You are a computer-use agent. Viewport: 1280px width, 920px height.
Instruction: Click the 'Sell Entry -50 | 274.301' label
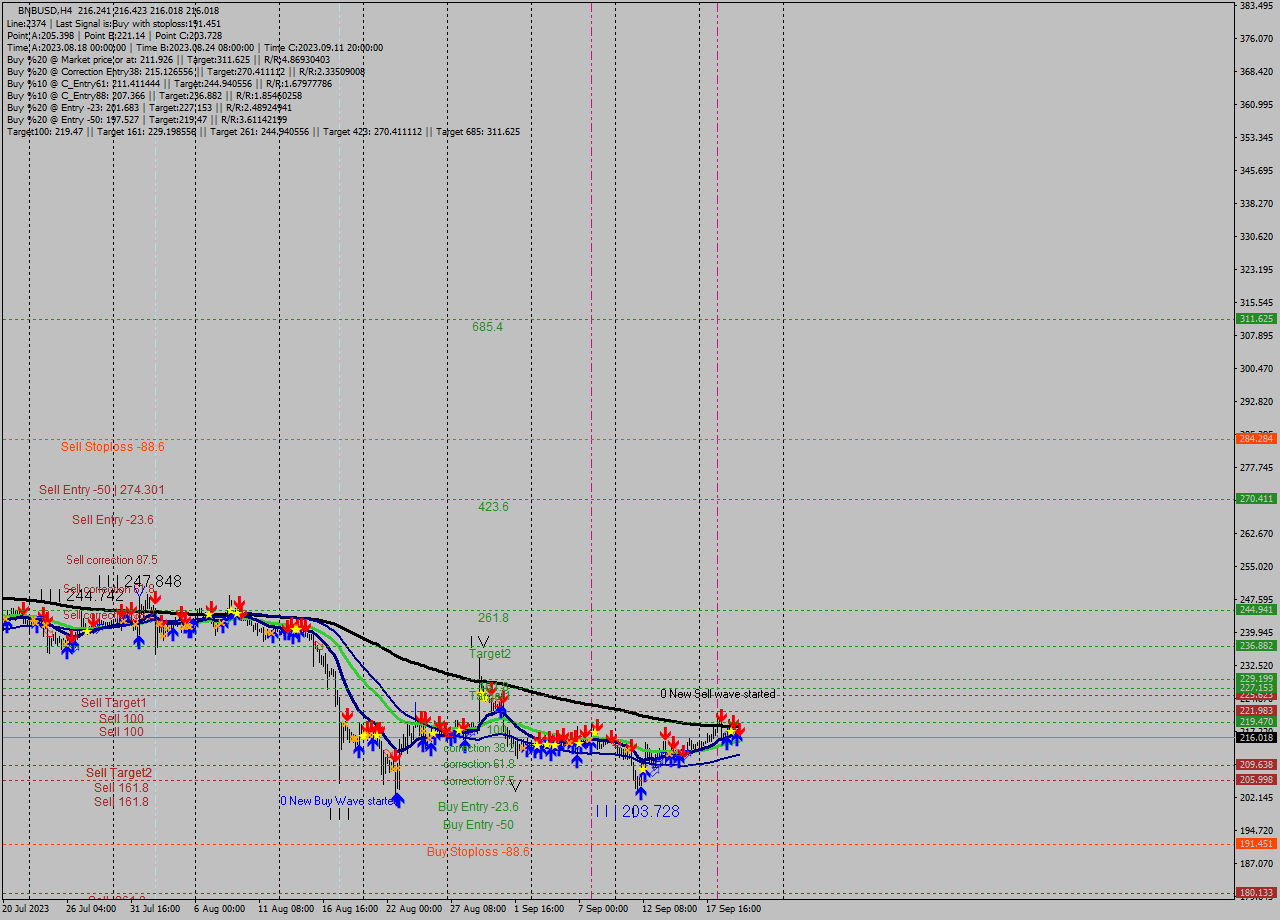(102, 490)
